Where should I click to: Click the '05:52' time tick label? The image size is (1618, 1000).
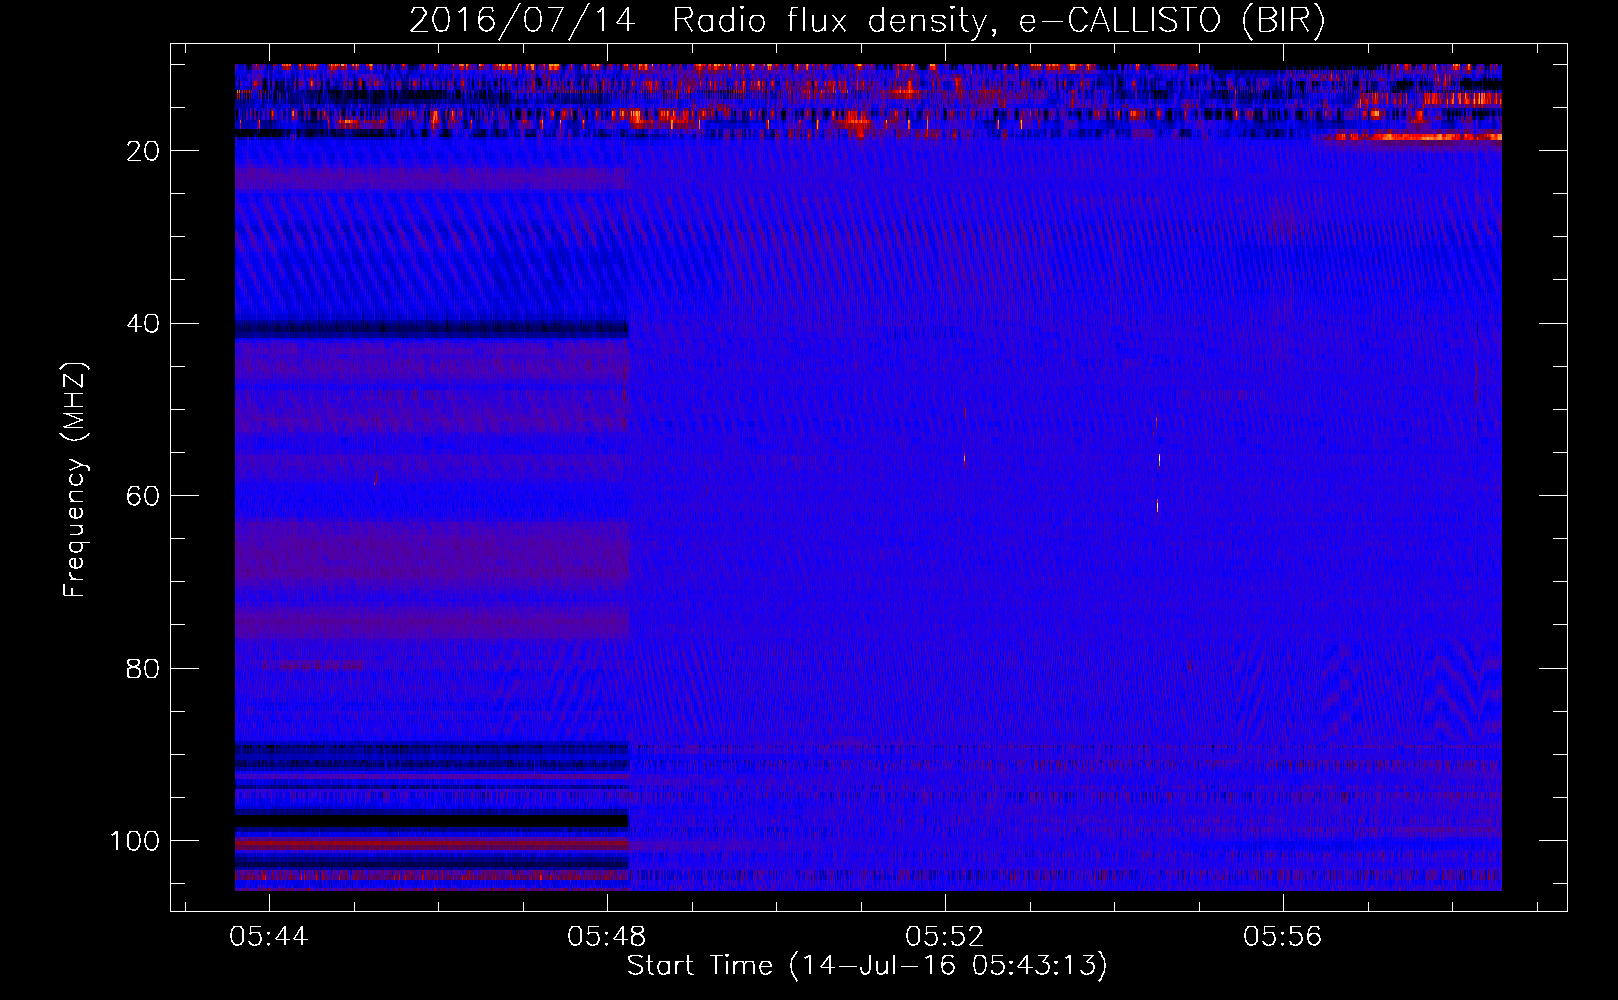pyautogui.click(x=945, y=937)
